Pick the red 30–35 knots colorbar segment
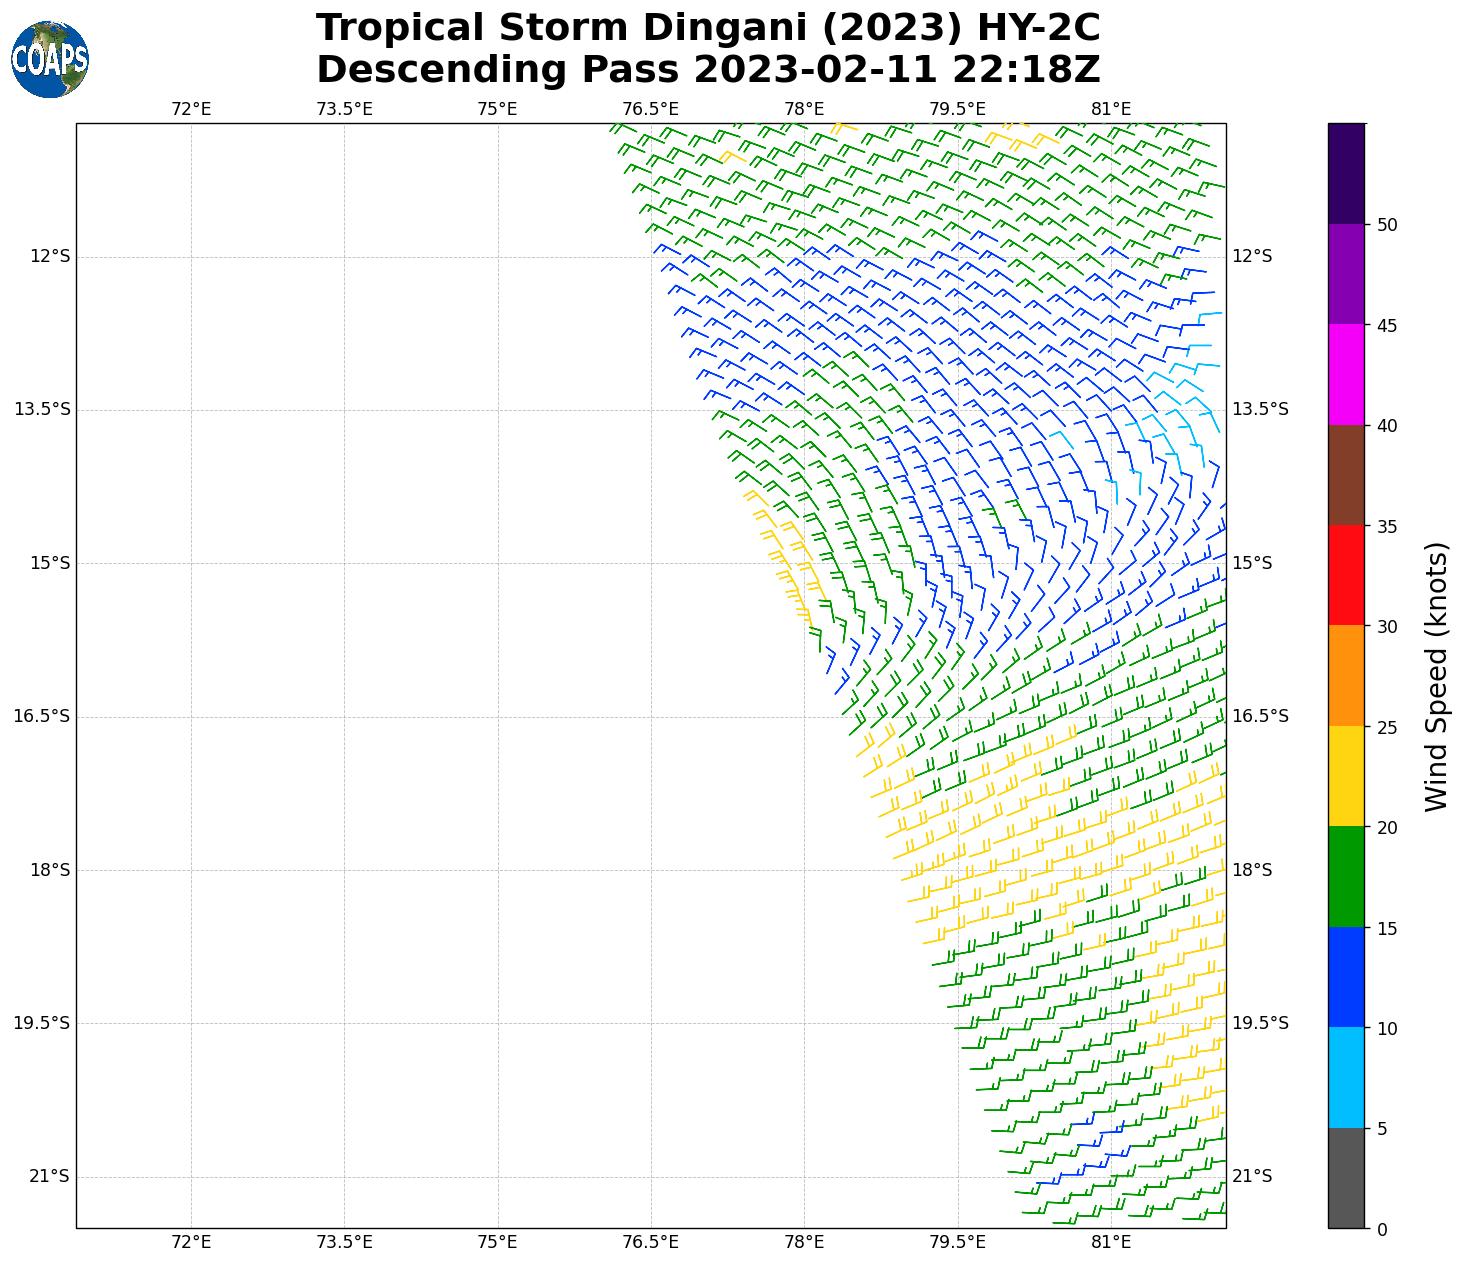Image resolution: width=1465 pixels, height=1264 pixels. click(1346, 575)
